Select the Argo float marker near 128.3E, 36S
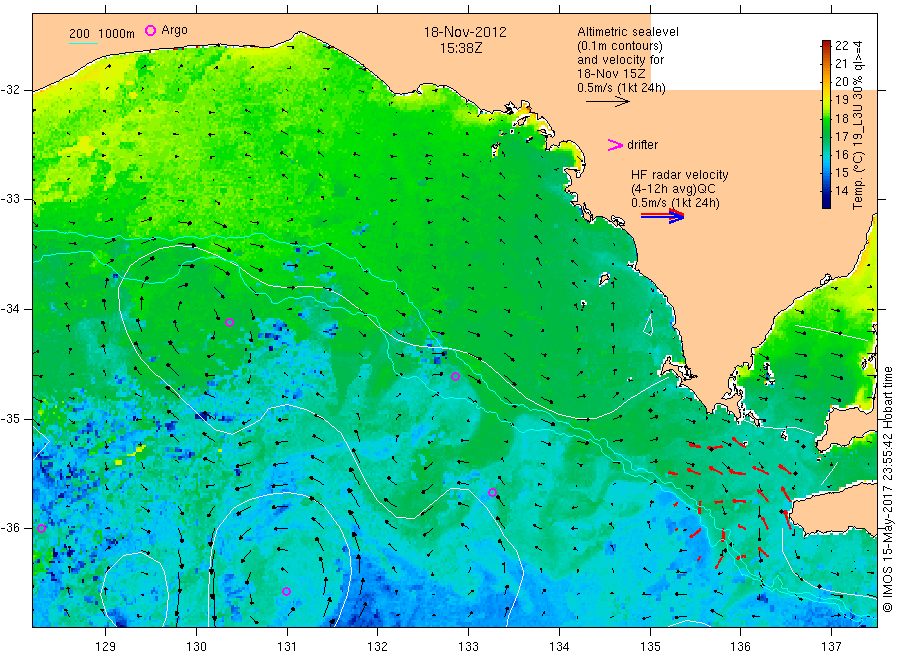Viewport: 900px width, 660px height. 41,529
